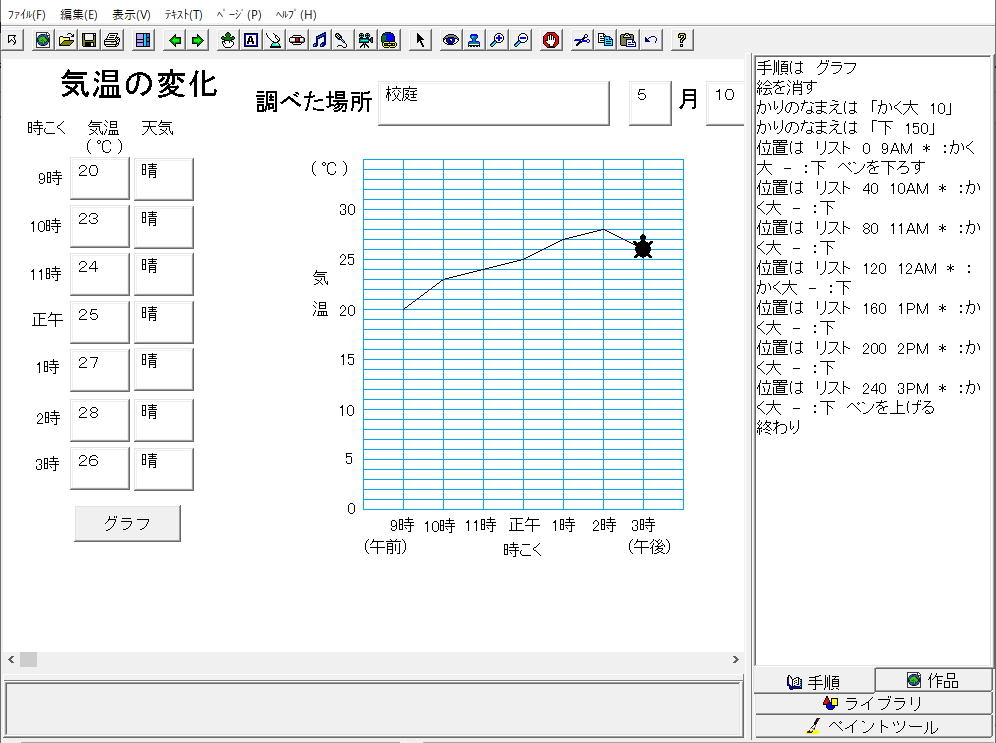Click the yellow question mark help icon
996x743 pixels.
pos(682,40)
